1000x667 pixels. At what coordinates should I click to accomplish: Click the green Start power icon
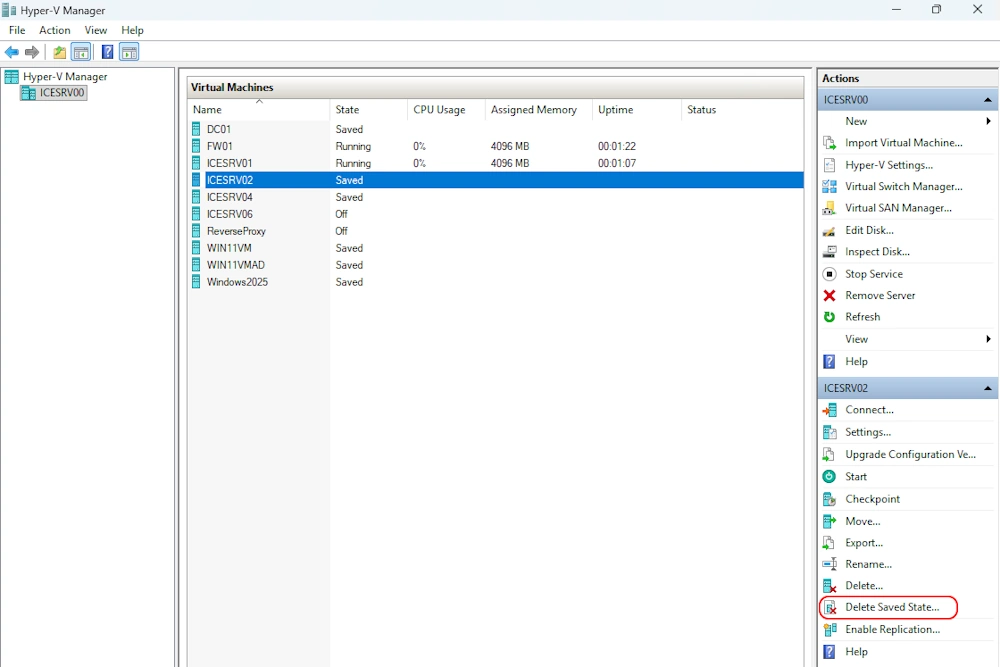point(829,477)
